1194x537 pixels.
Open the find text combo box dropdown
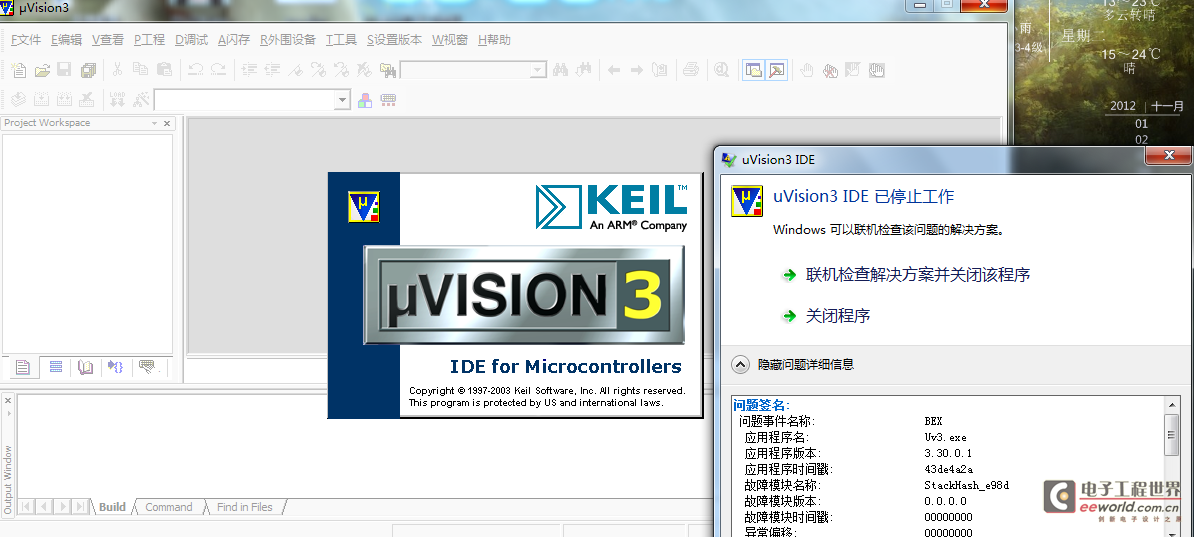pos(538,70)
